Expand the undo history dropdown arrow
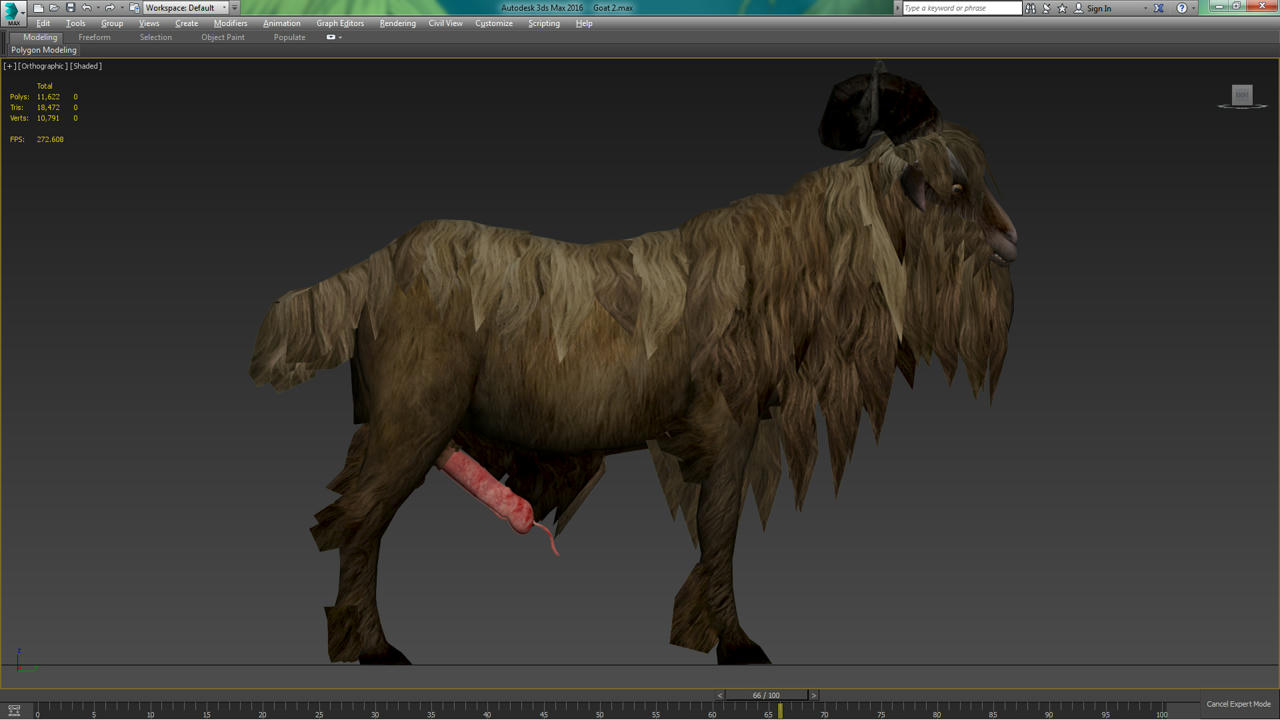 98,8
